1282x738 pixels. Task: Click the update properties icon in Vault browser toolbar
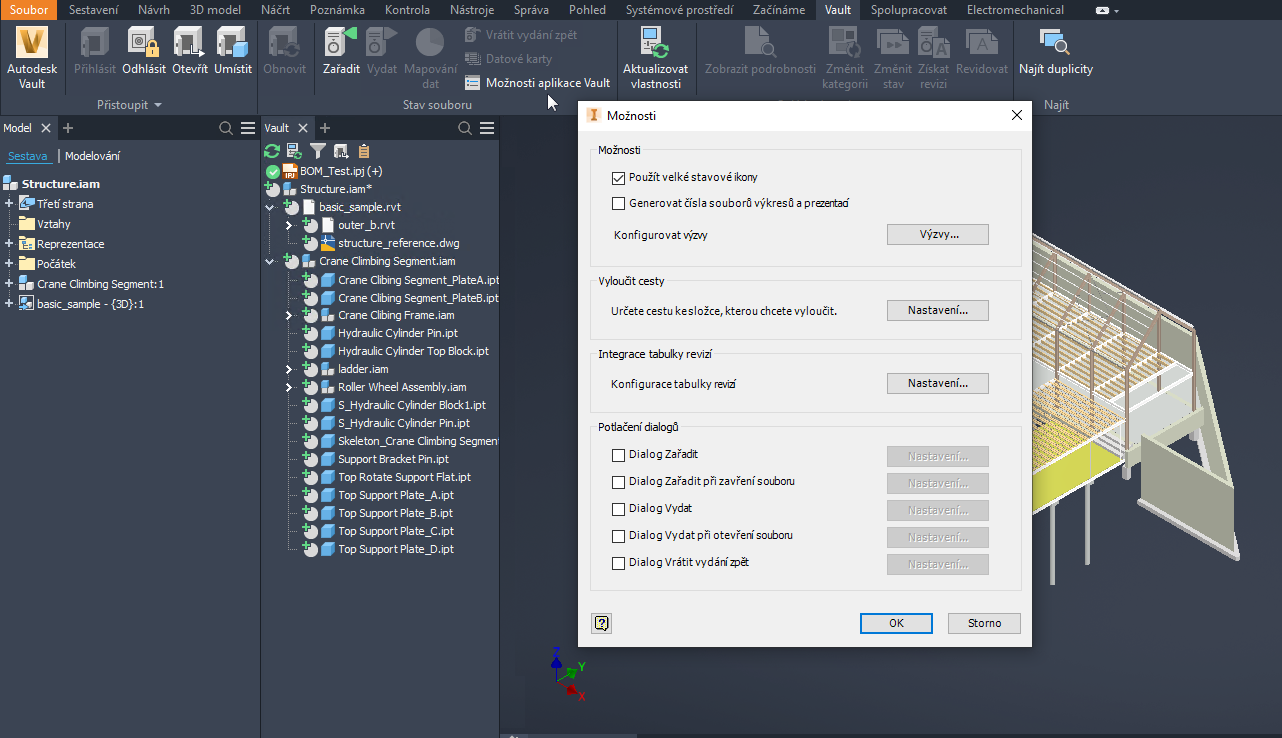(x=294, y=151)
